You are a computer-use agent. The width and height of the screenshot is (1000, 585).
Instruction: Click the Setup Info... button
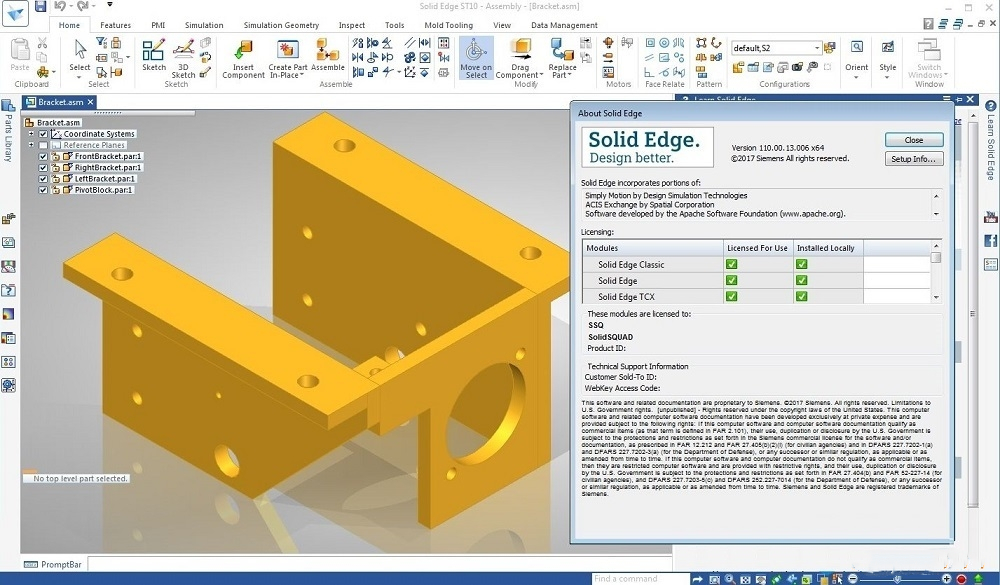pyautogui.click(x=913, y=159)
